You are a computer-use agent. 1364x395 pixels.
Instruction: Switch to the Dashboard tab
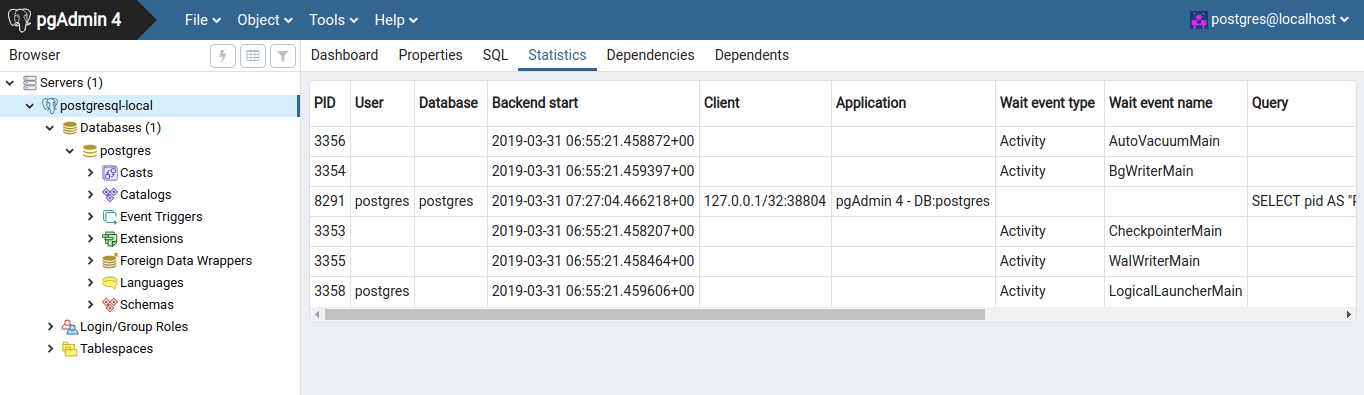[344, 55]
